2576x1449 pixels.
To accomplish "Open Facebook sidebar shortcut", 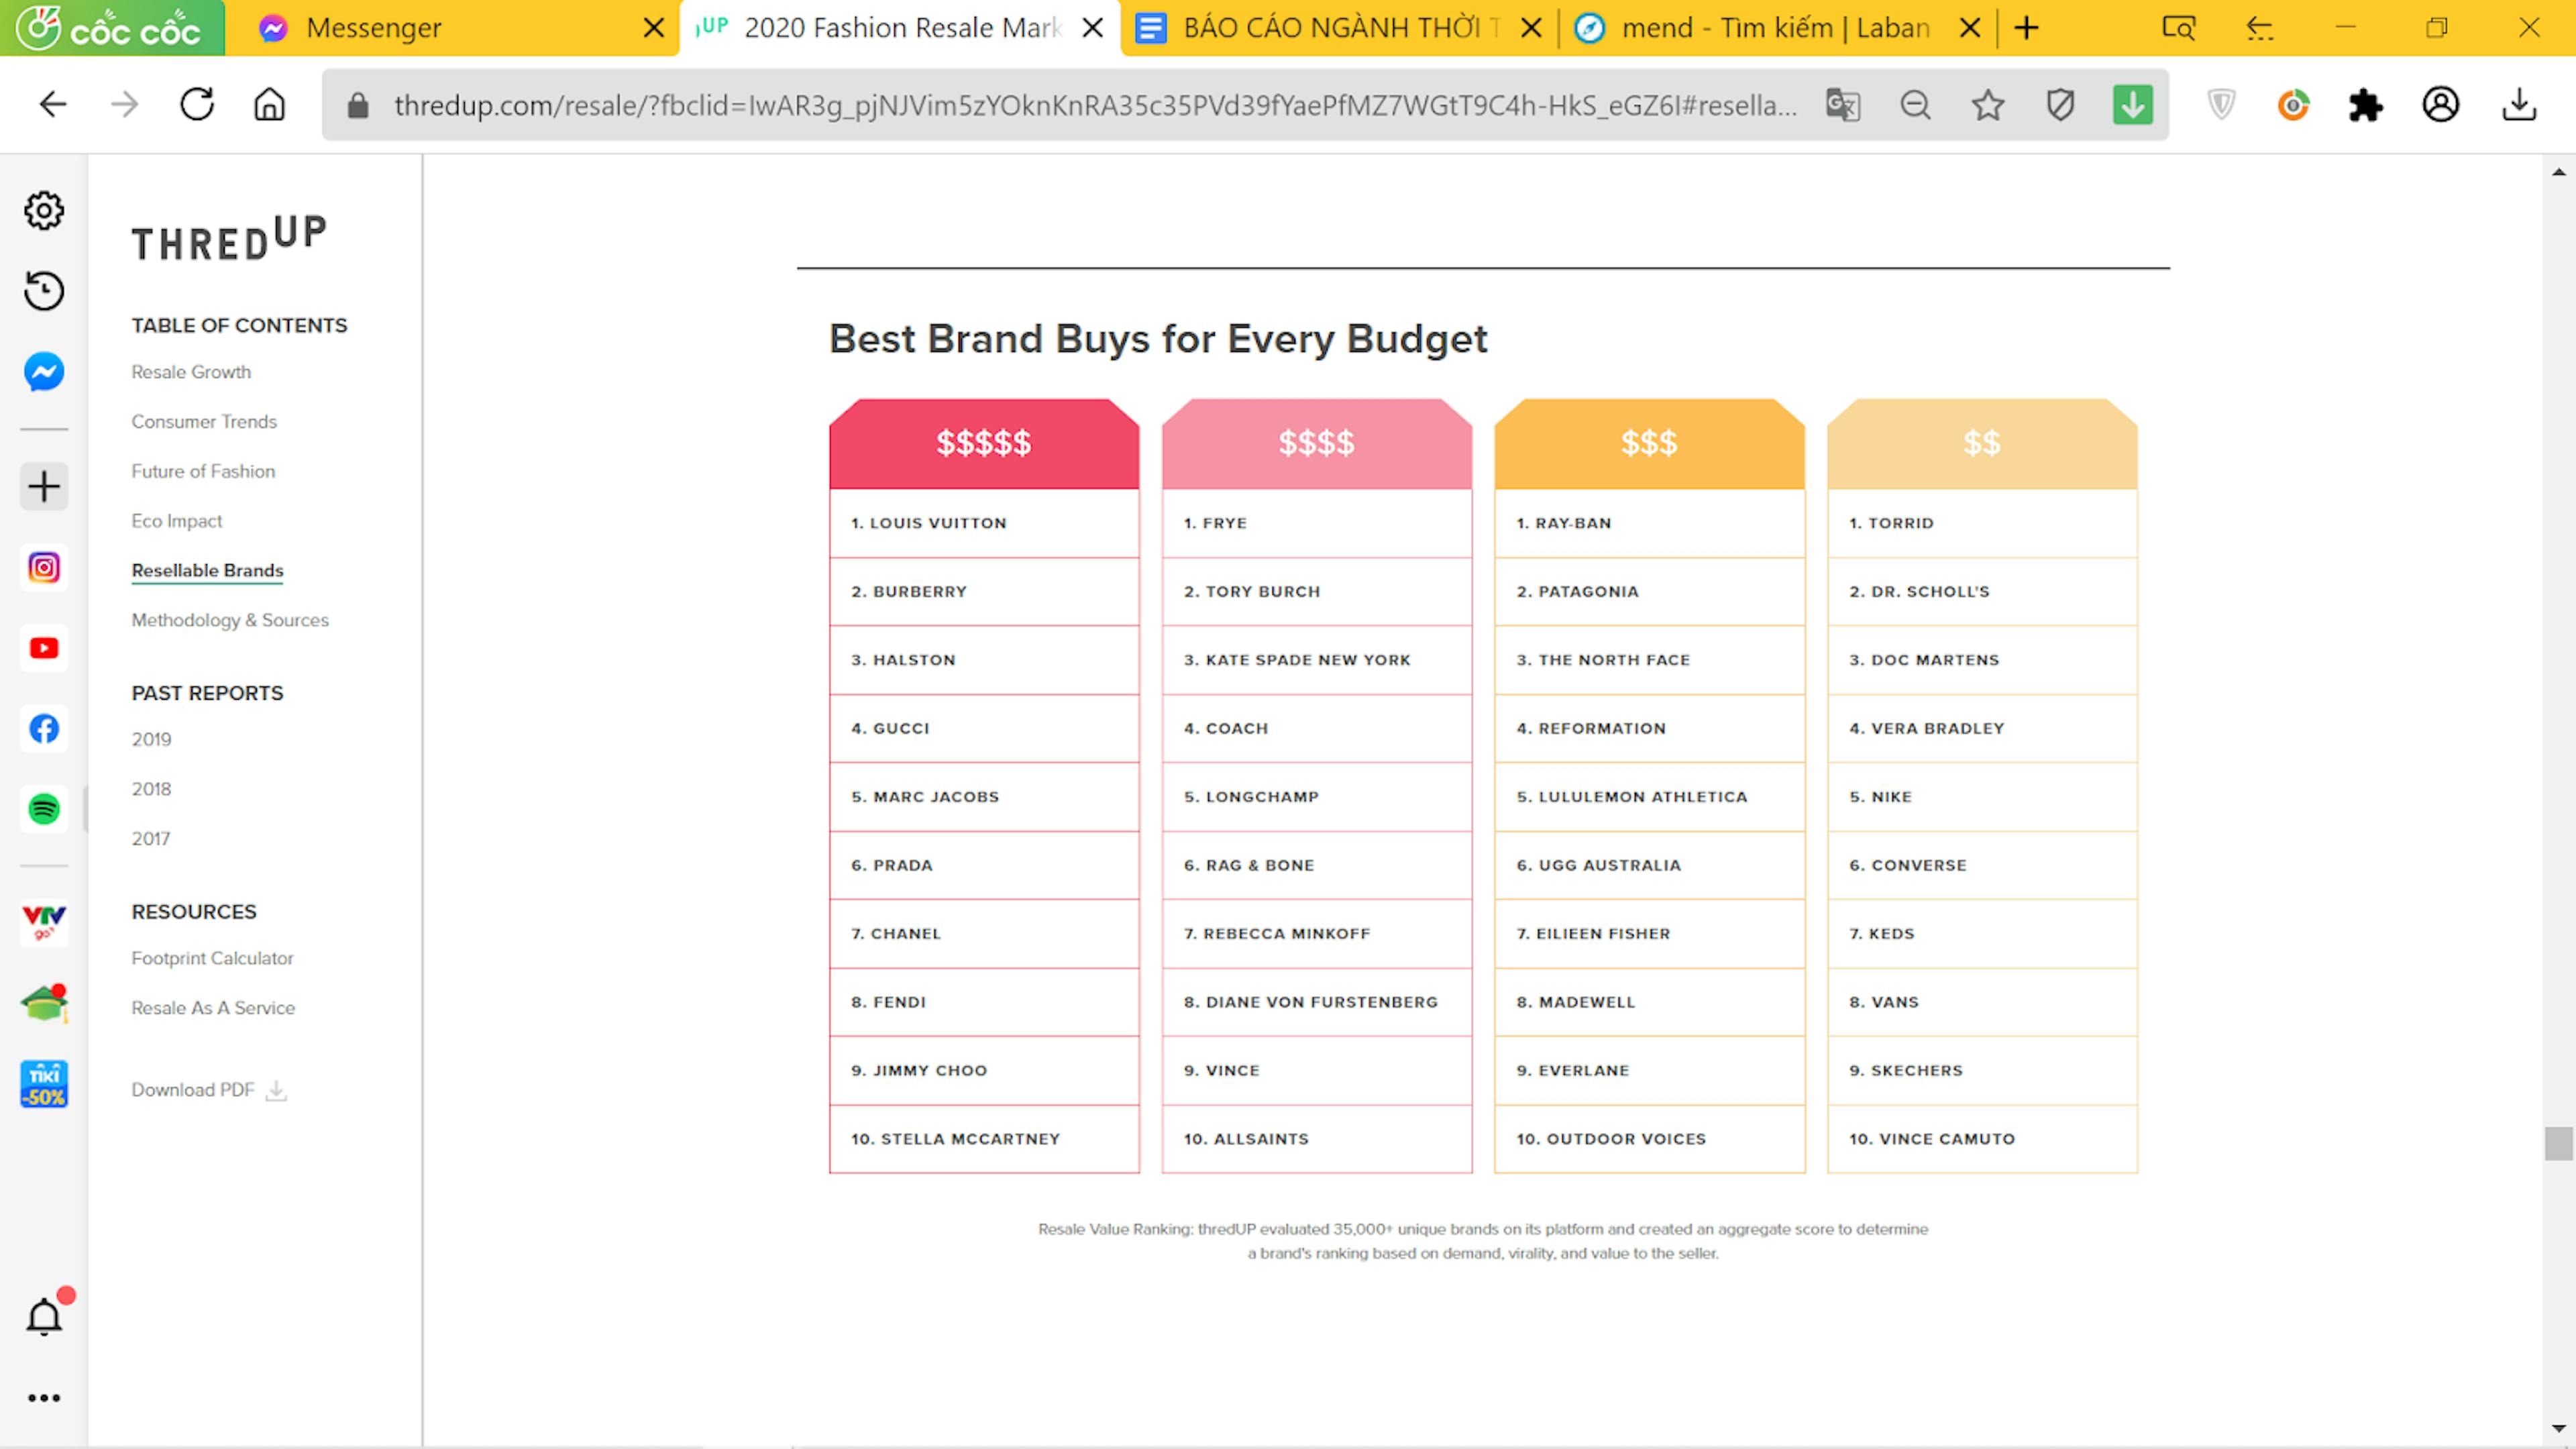I will pyautogui.click(x=44, y=728).
